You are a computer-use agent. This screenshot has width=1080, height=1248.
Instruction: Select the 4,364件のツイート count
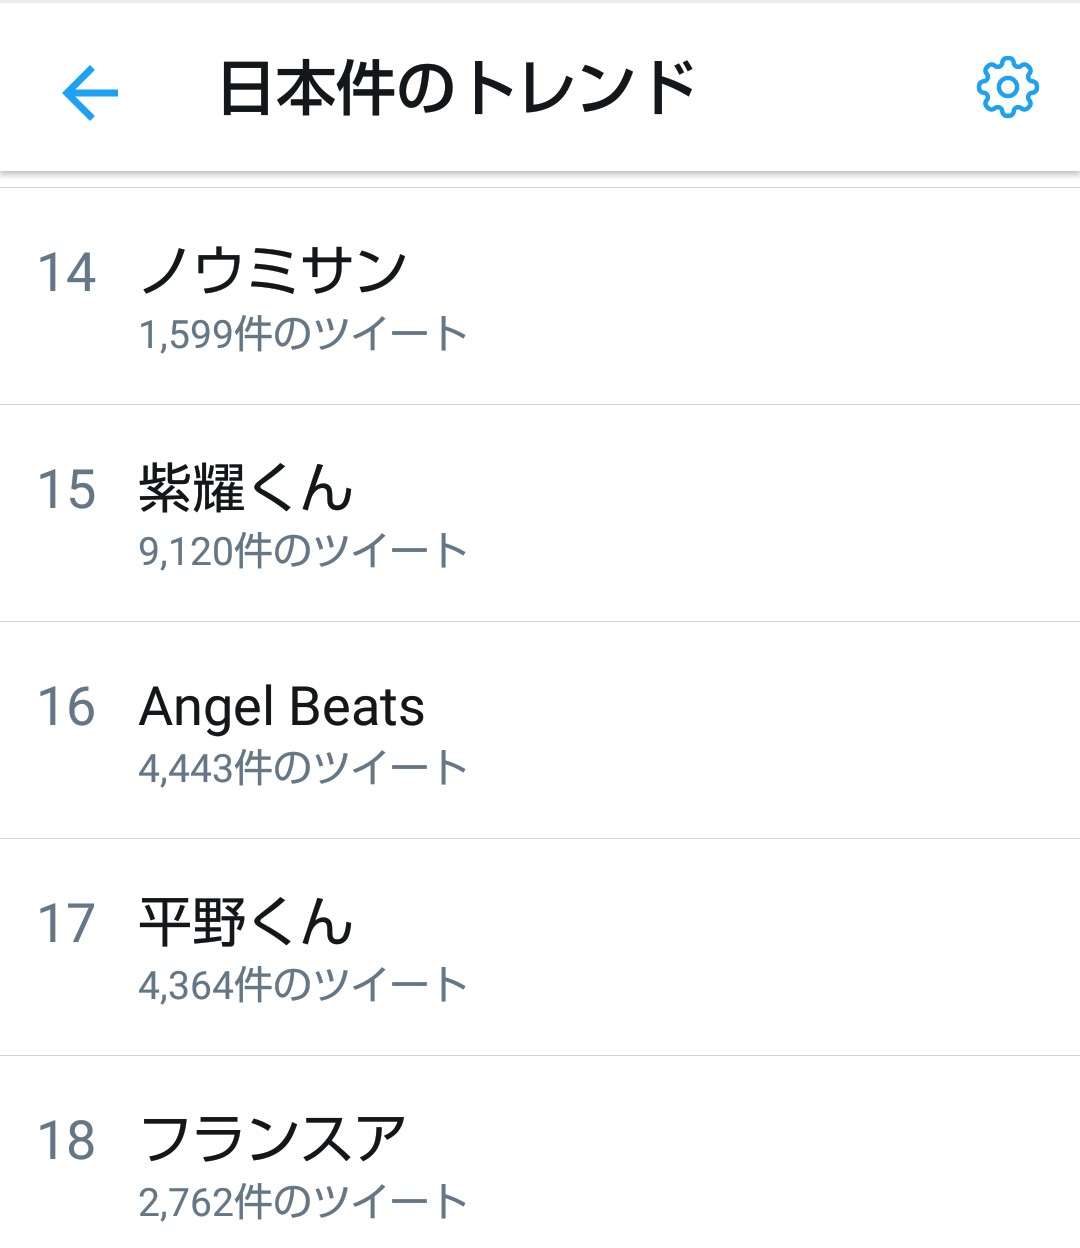303,985
